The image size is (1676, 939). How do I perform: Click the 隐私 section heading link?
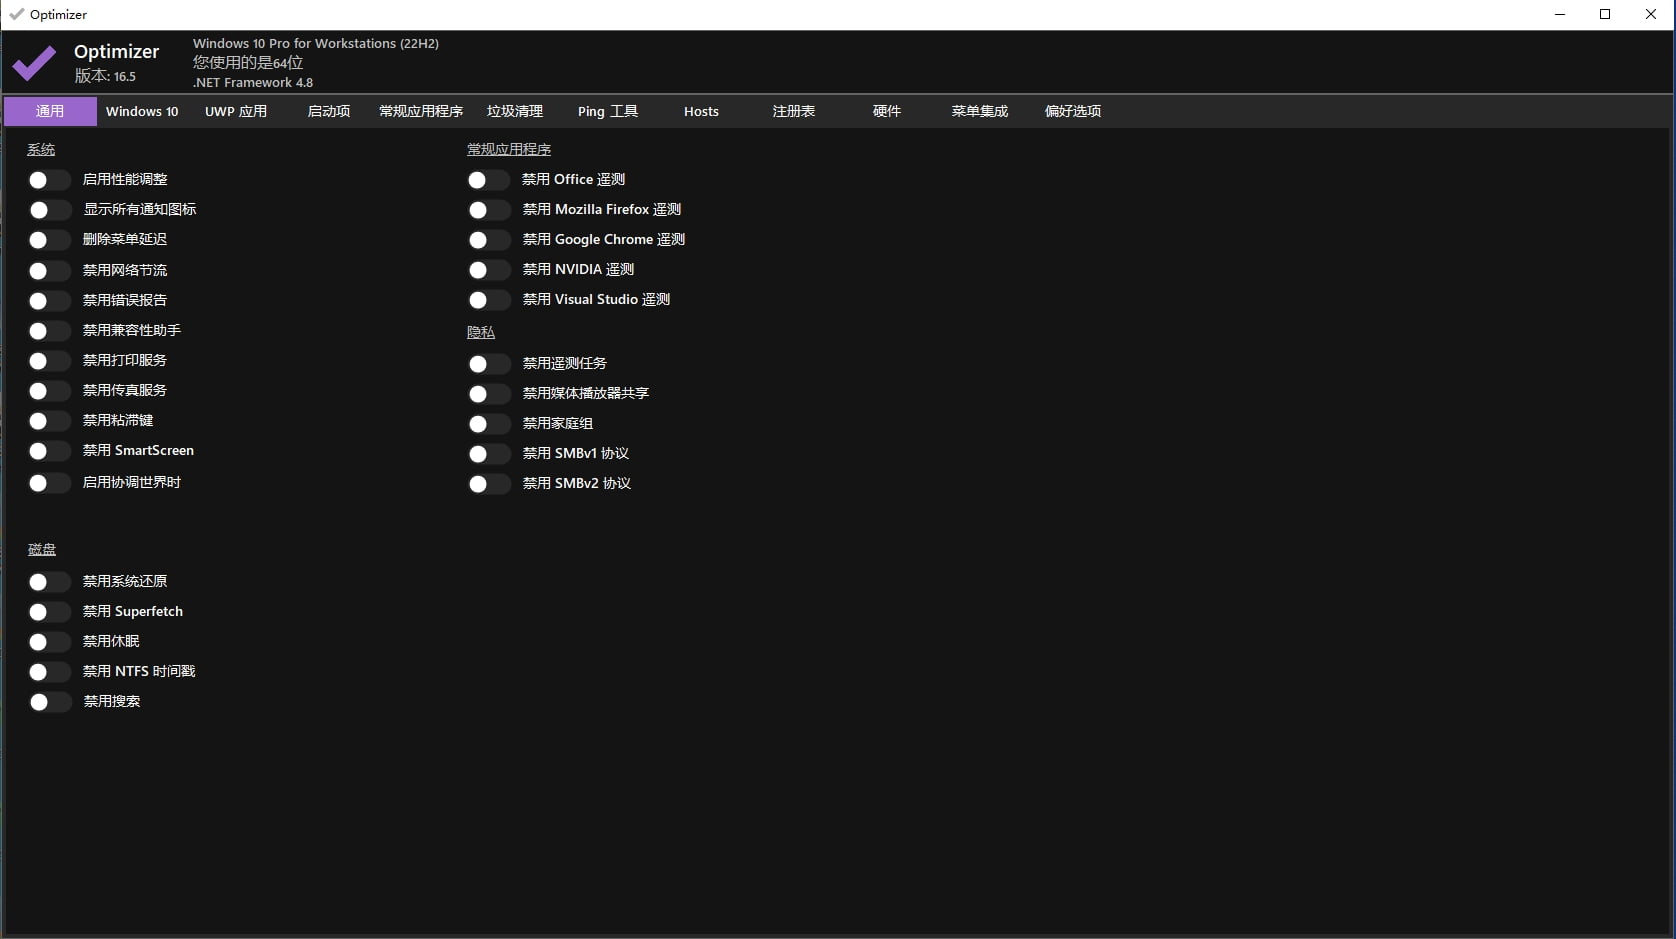[481, 332]
